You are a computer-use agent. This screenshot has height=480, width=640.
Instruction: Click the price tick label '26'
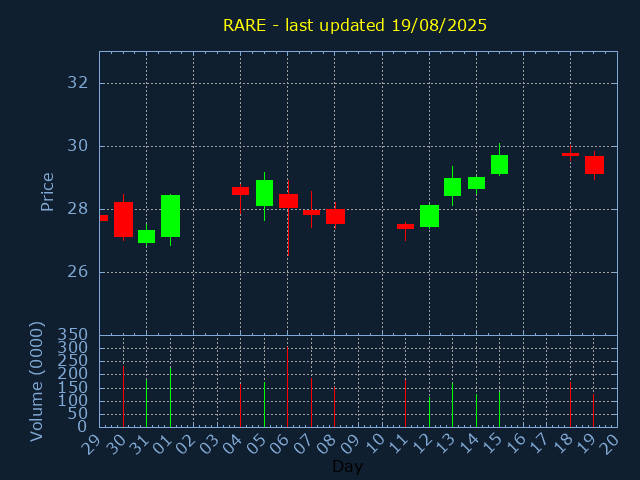point(78,272)
